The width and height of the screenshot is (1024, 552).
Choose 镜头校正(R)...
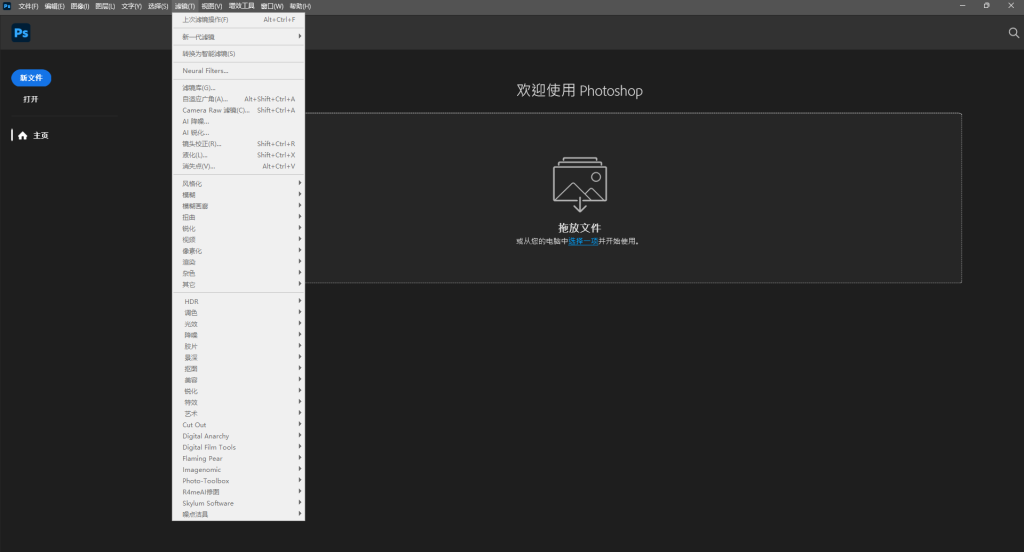pyautogui.click(x=238, y=144)
